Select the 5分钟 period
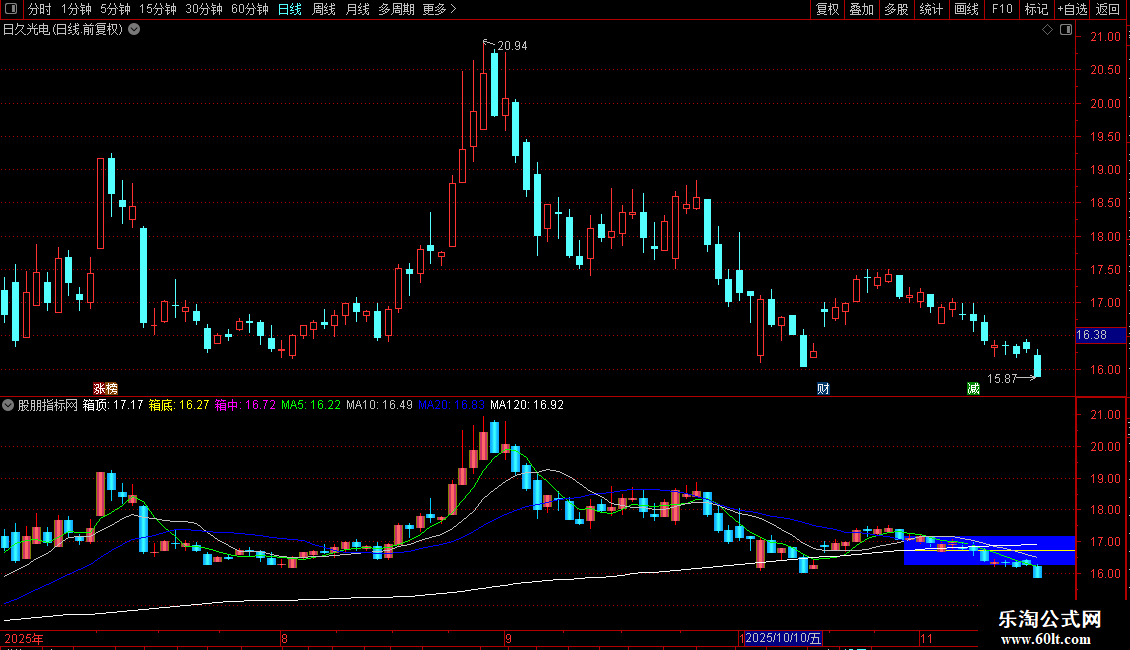This screenshot has height=650, width=1130. (115, 9)
